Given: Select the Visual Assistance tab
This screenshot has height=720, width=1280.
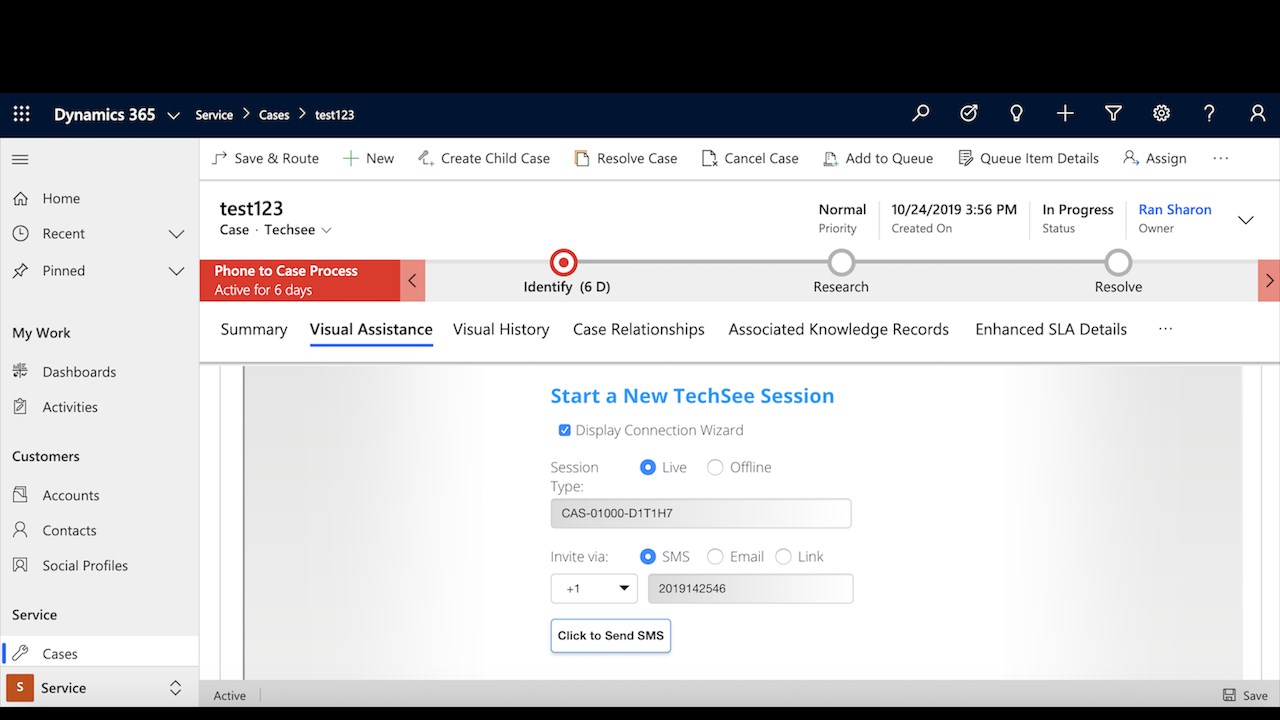Looking at the screenshot, I should pyautogui.click(x=371, y=329).
